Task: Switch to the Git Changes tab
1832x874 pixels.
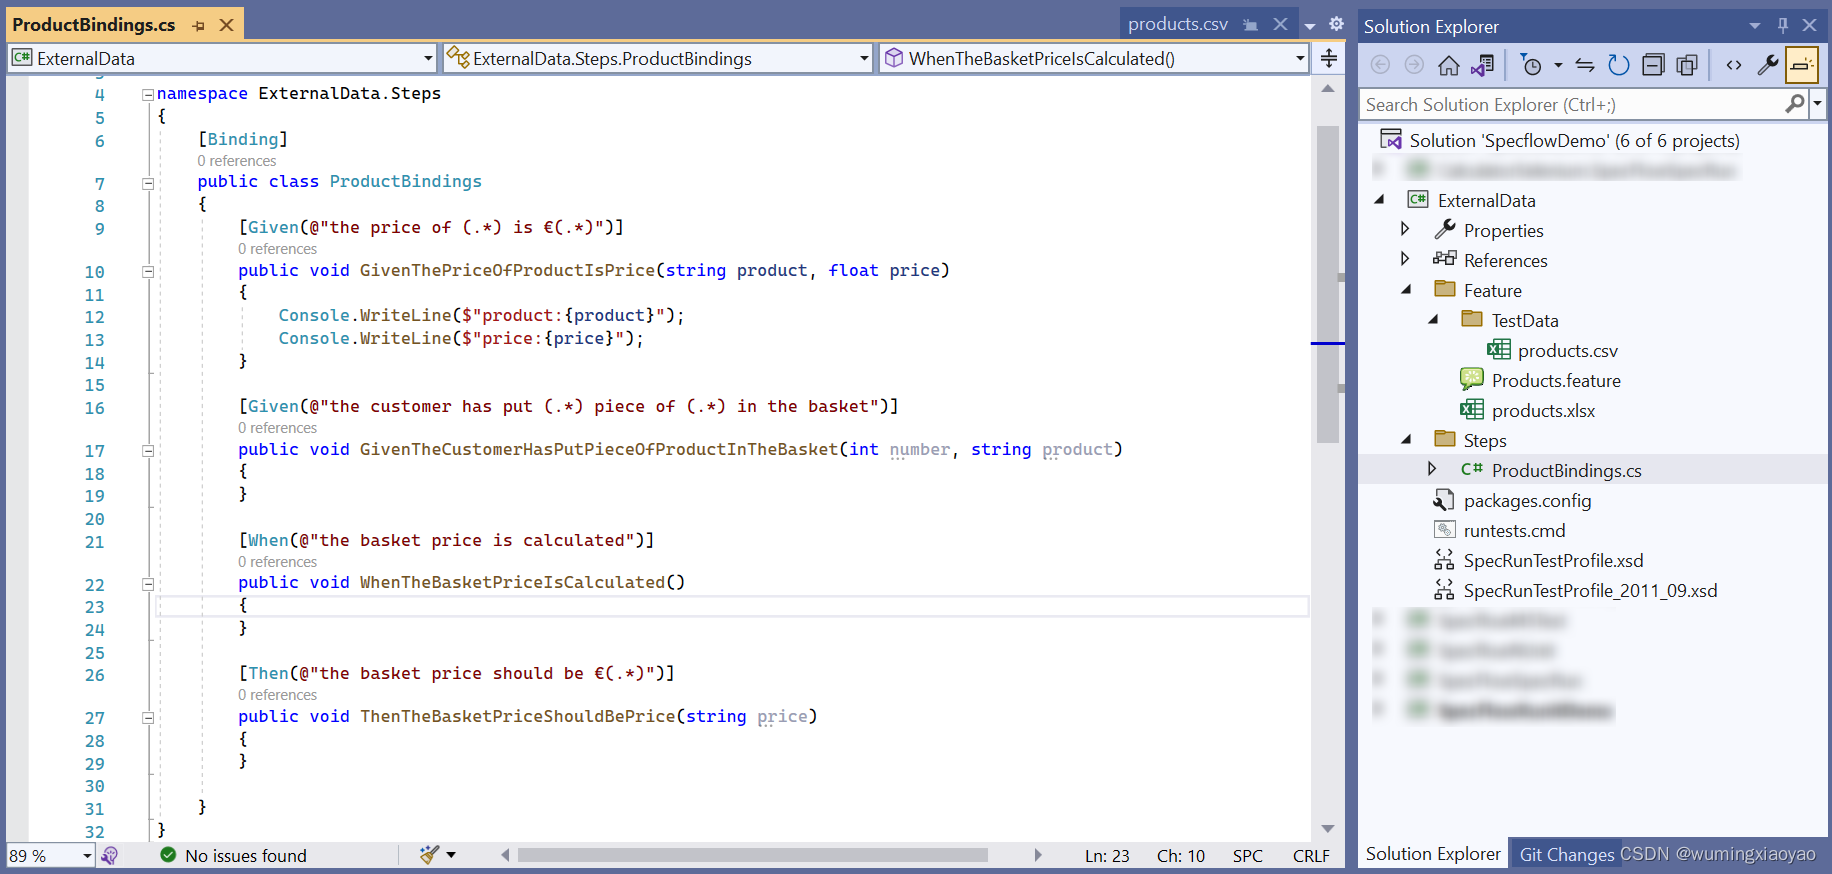Action: click(x=1566, y=855)
